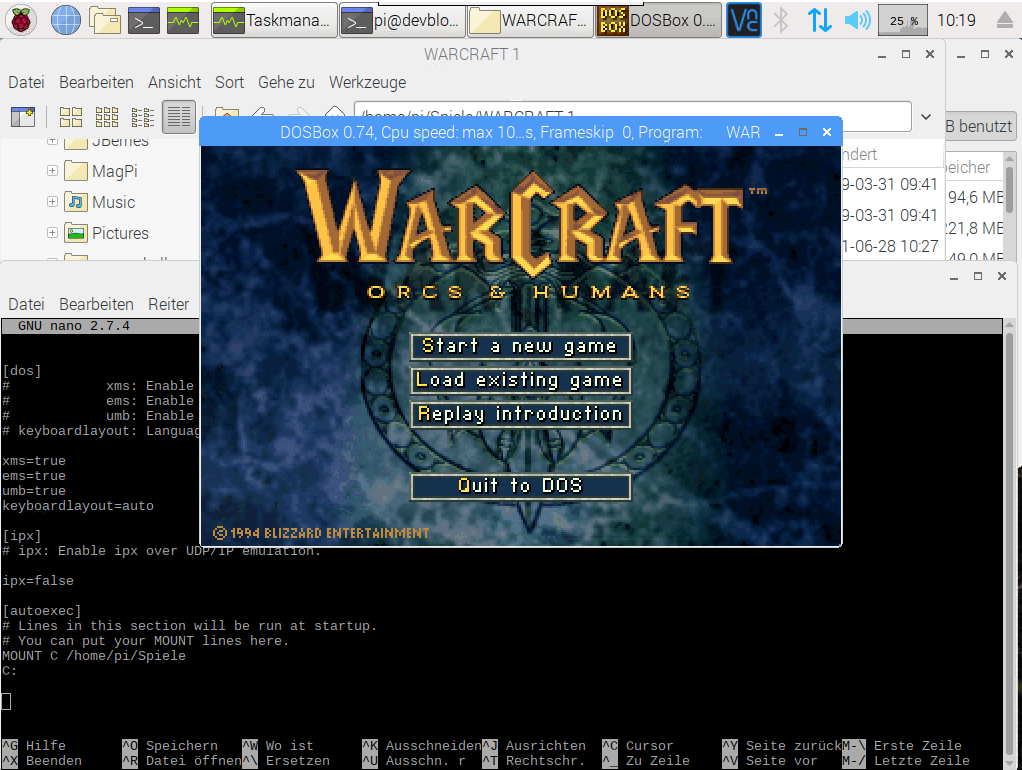Click the '[ipx]' section header in nano
The image size is (1022, 770).
tap(22, 536)
